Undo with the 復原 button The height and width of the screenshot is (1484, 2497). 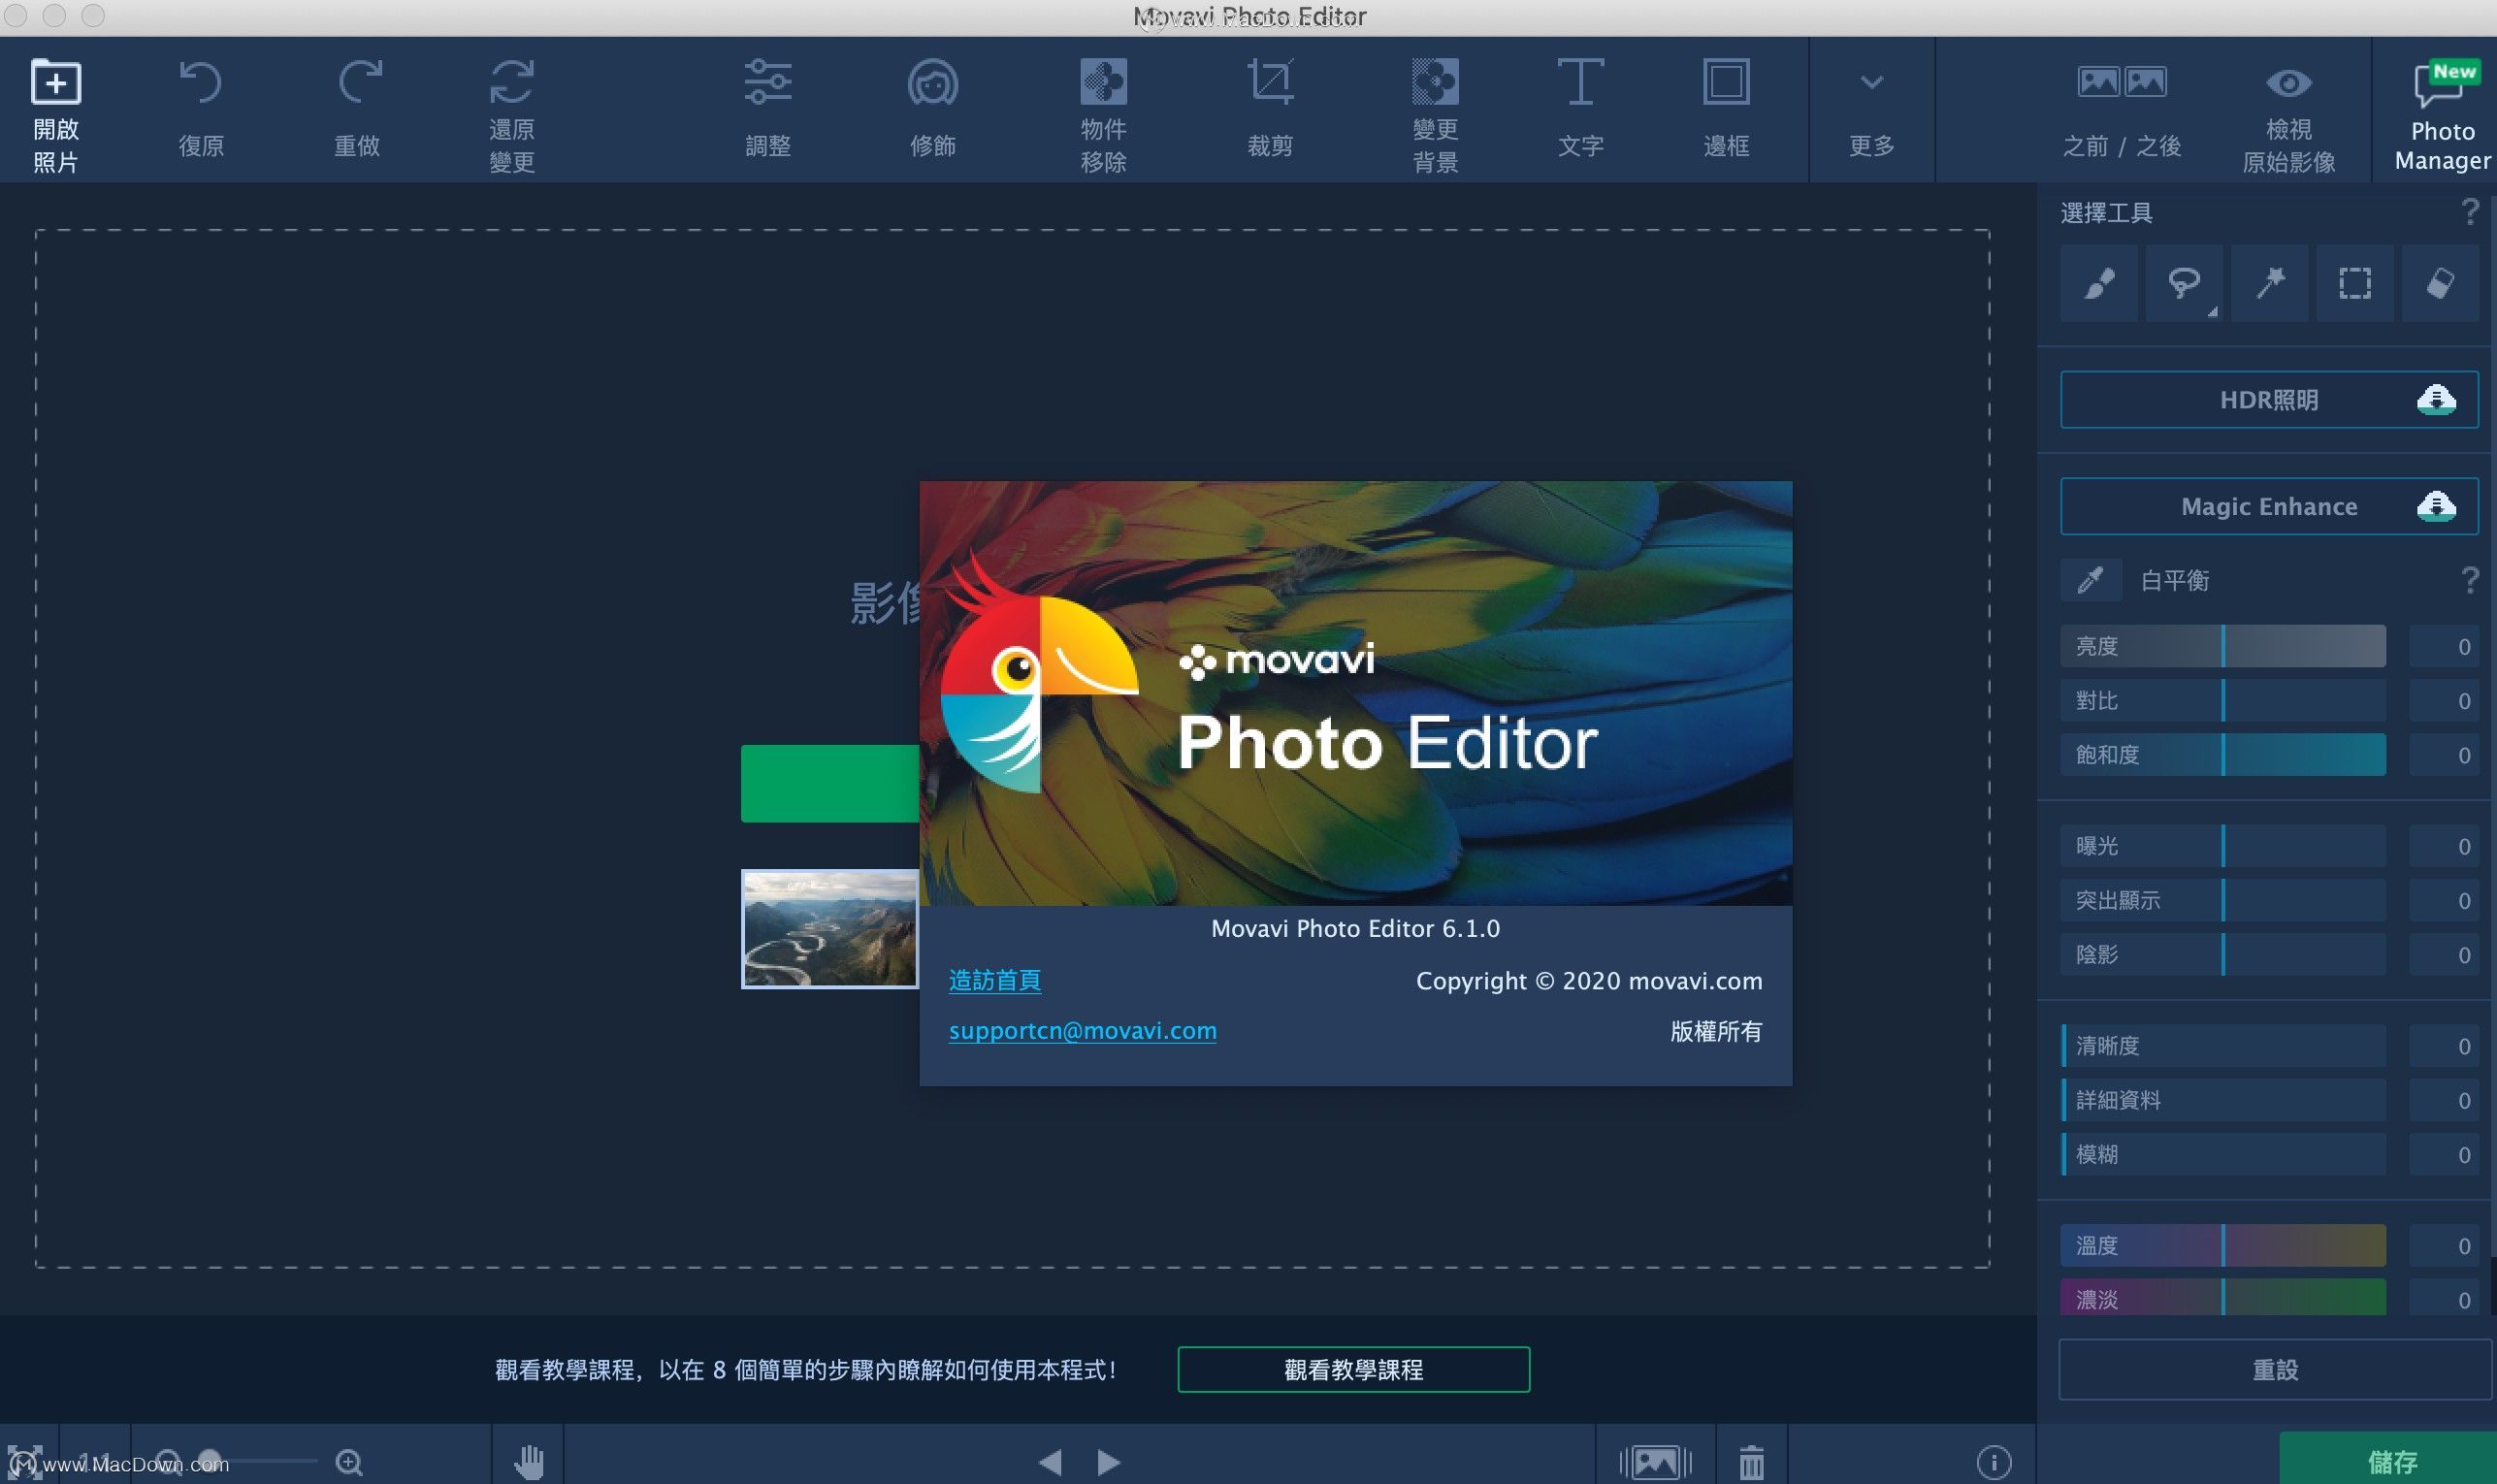pyautogui.click(x=201, y=109)
